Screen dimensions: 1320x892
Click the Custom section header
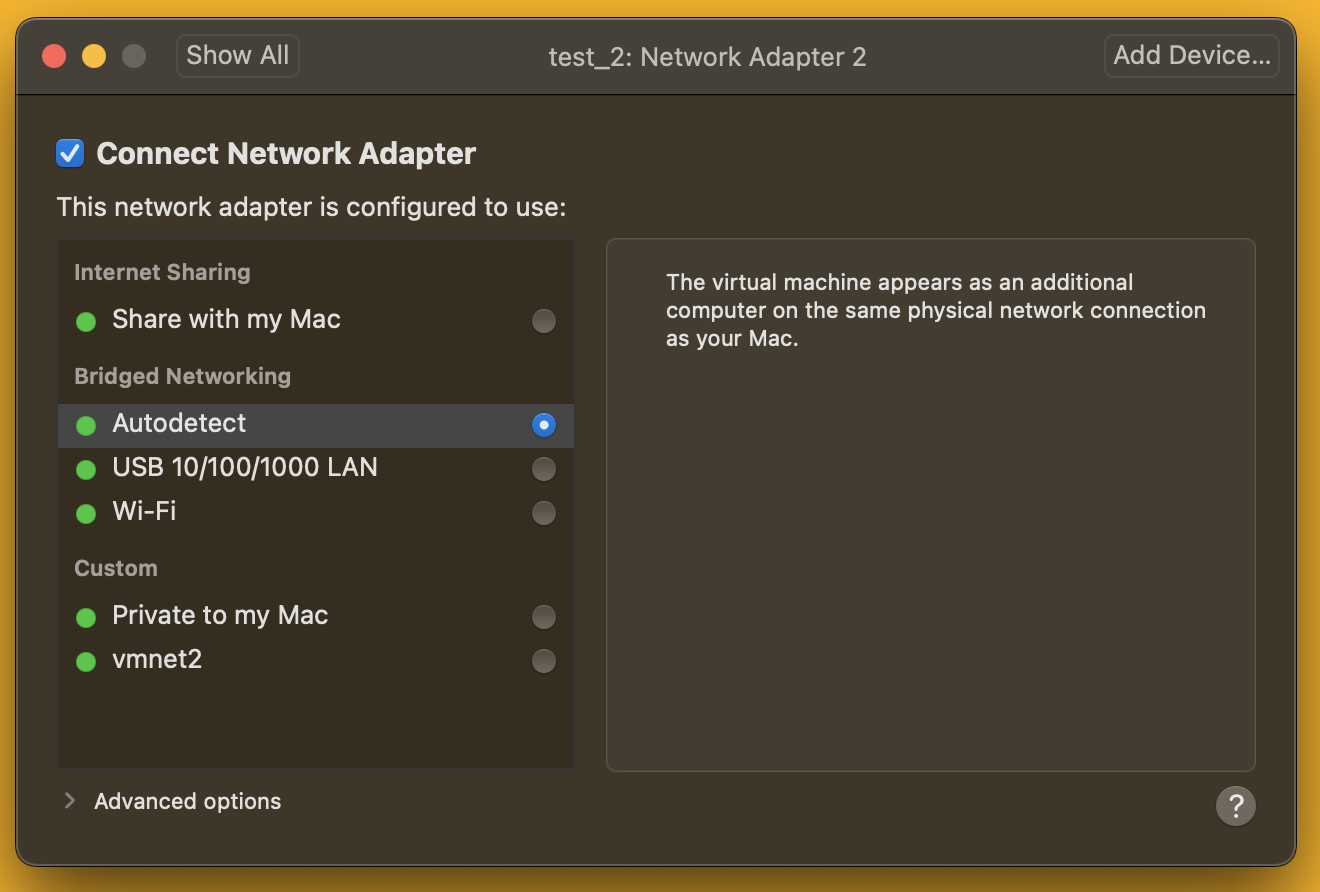click(116, 568)
